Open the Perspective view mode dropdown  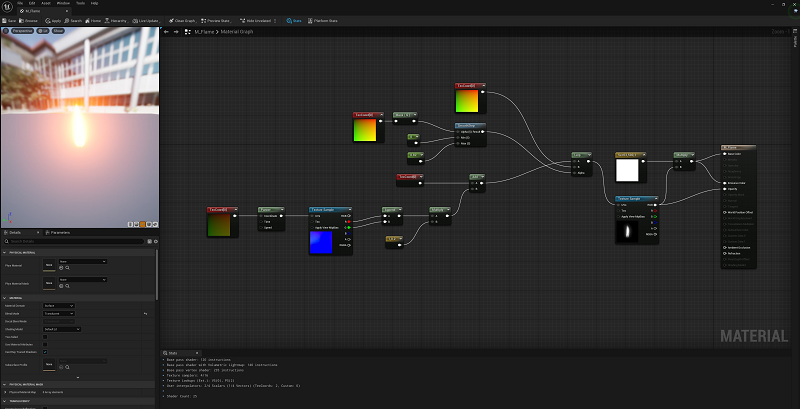coord(22,31)
